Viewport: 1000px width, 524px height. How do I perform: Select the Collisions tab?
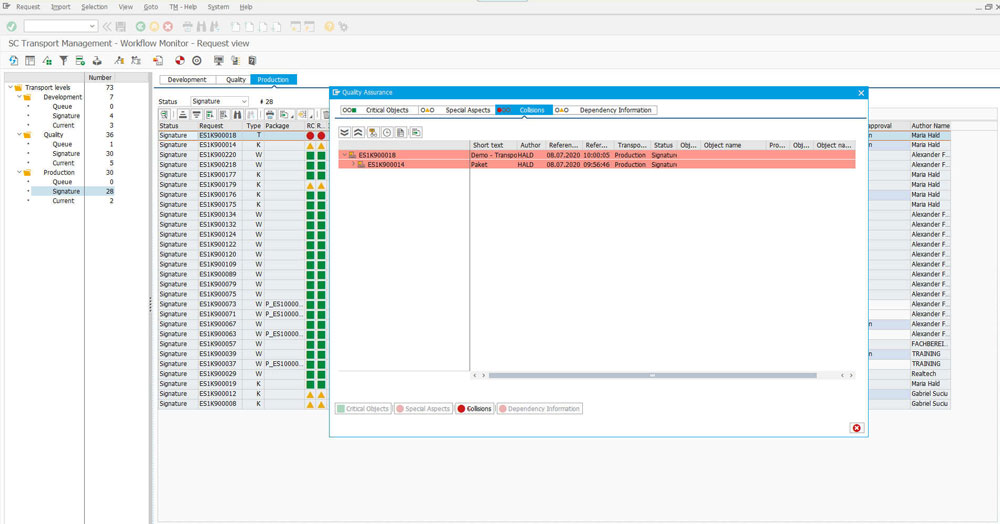coord(524,110)
